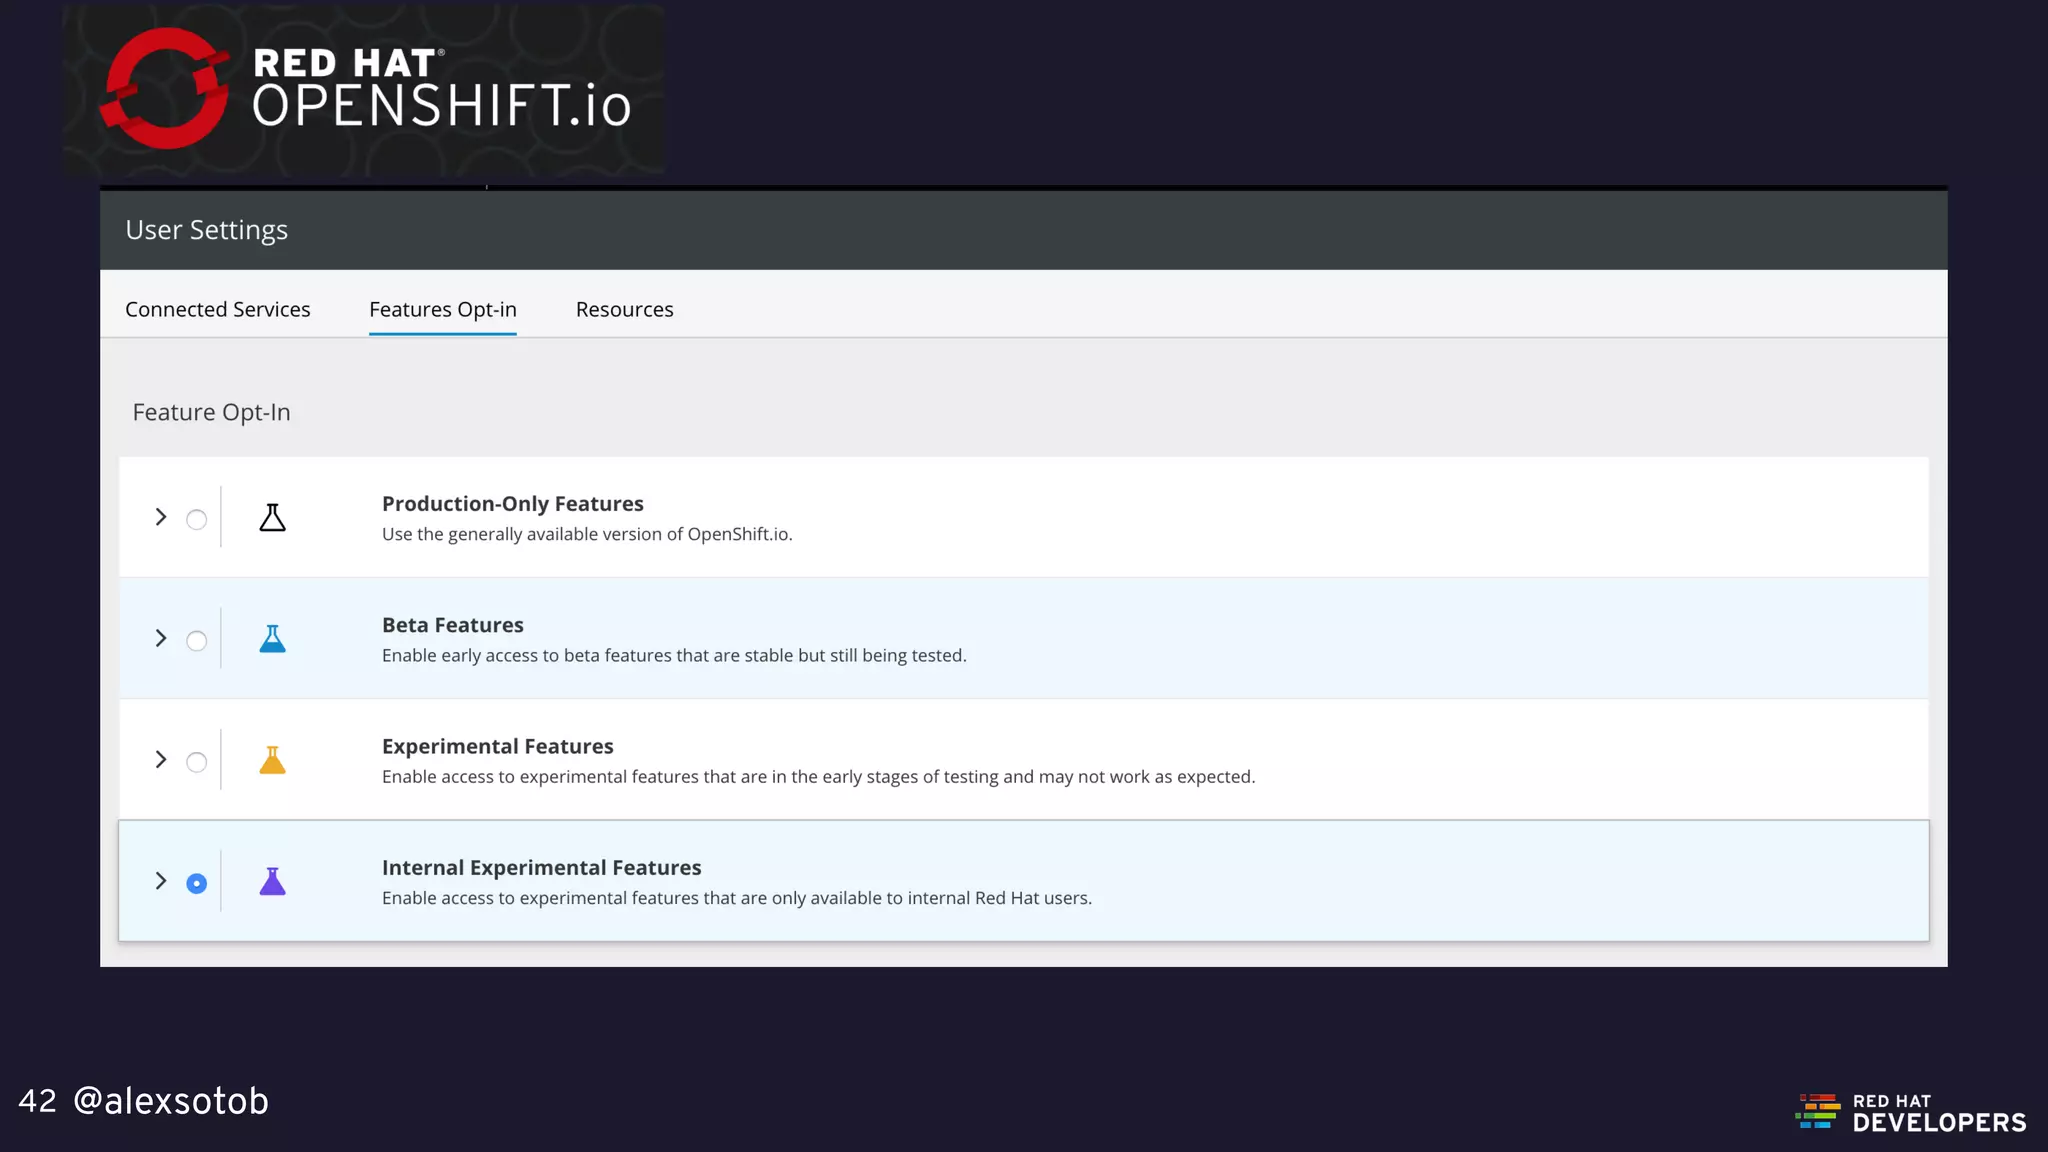The height and width of the screenshot is (1152, 2048).
Task: Open the Resources tab
Action: click(x=624, y=309)
